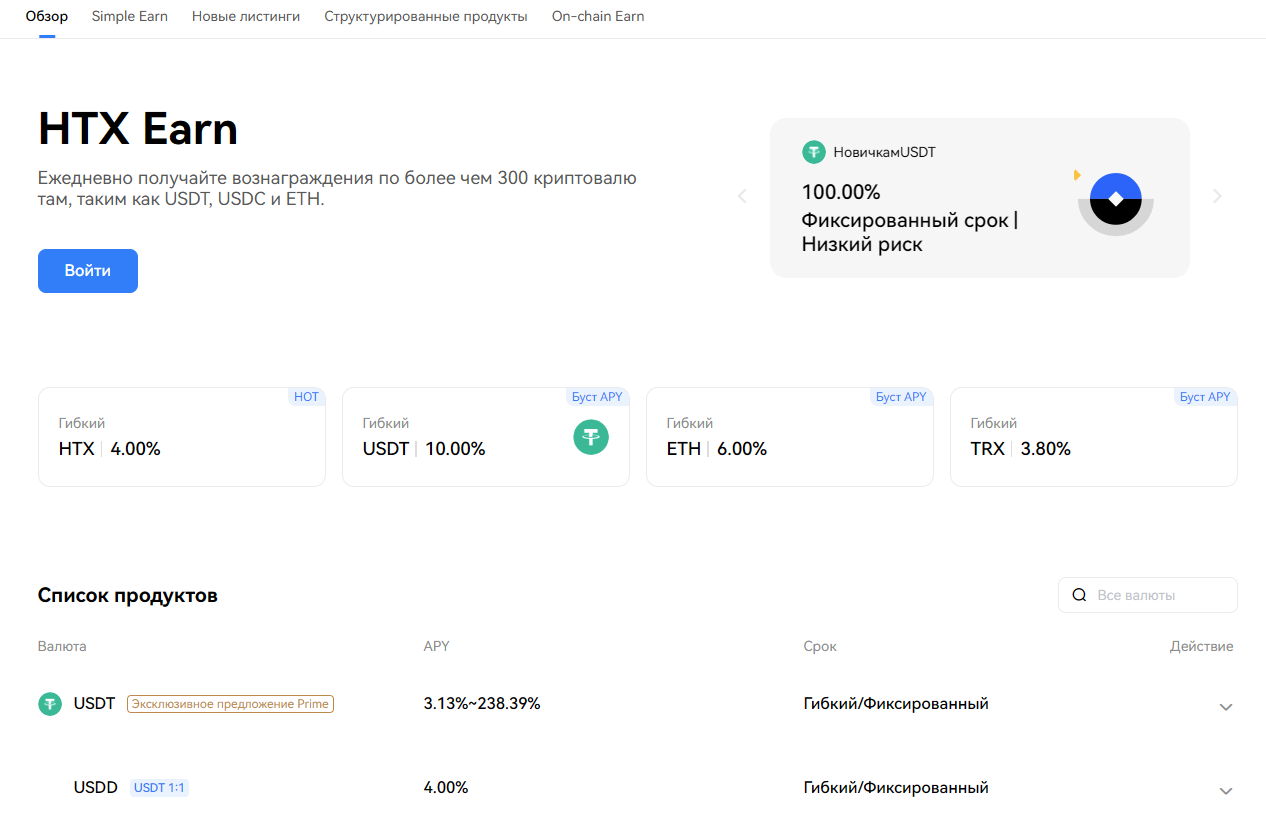Show next banner with right arrow

[x=1217, y=196]
